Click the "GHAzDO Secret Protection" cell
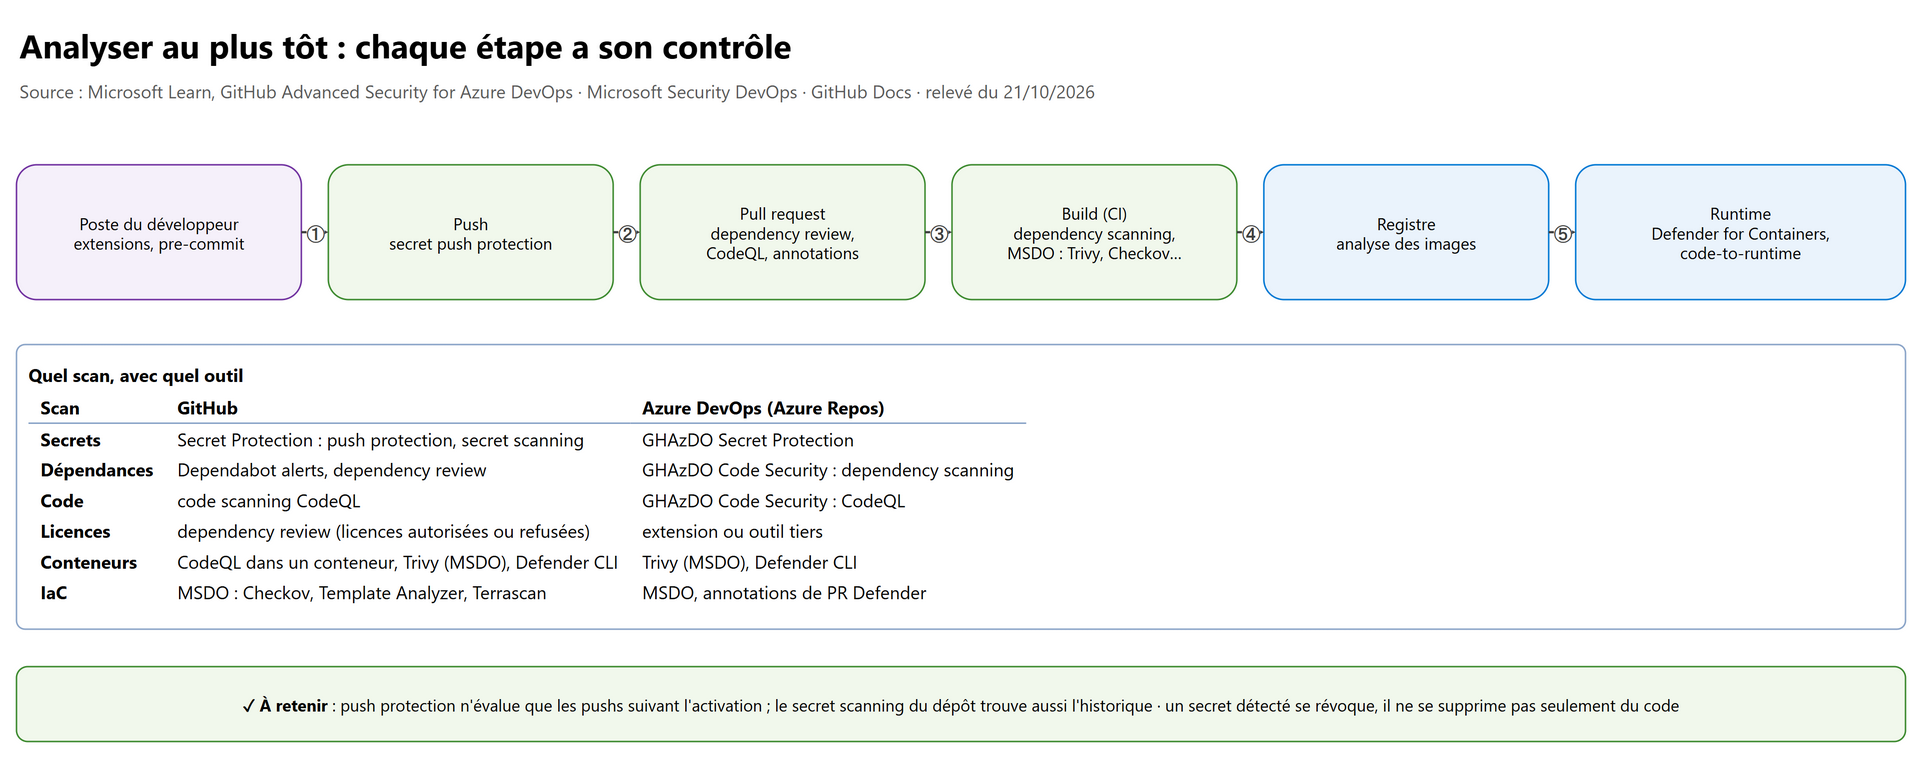 pos(748,440)
